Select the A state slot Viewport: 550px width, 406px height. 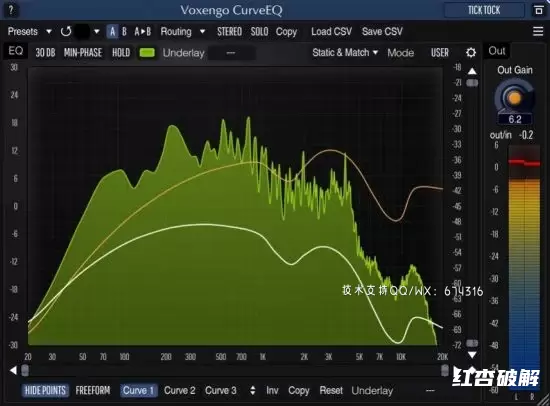point(112,32)
